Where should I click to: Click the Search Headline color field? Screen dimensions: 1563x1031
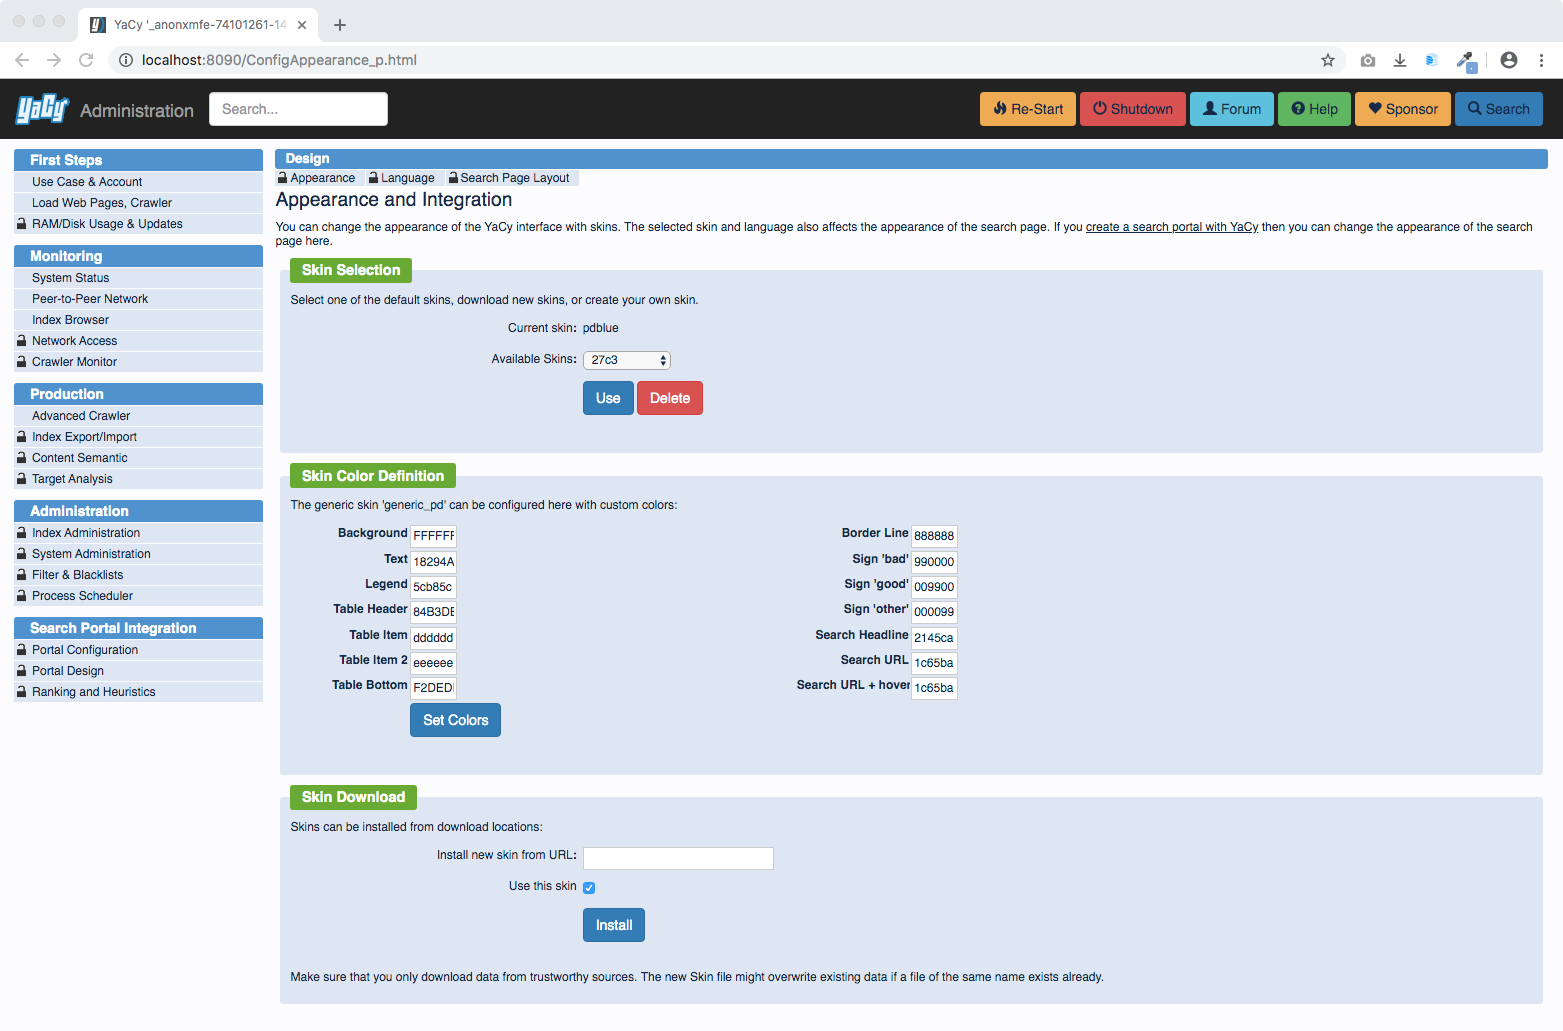click(933, 638)
